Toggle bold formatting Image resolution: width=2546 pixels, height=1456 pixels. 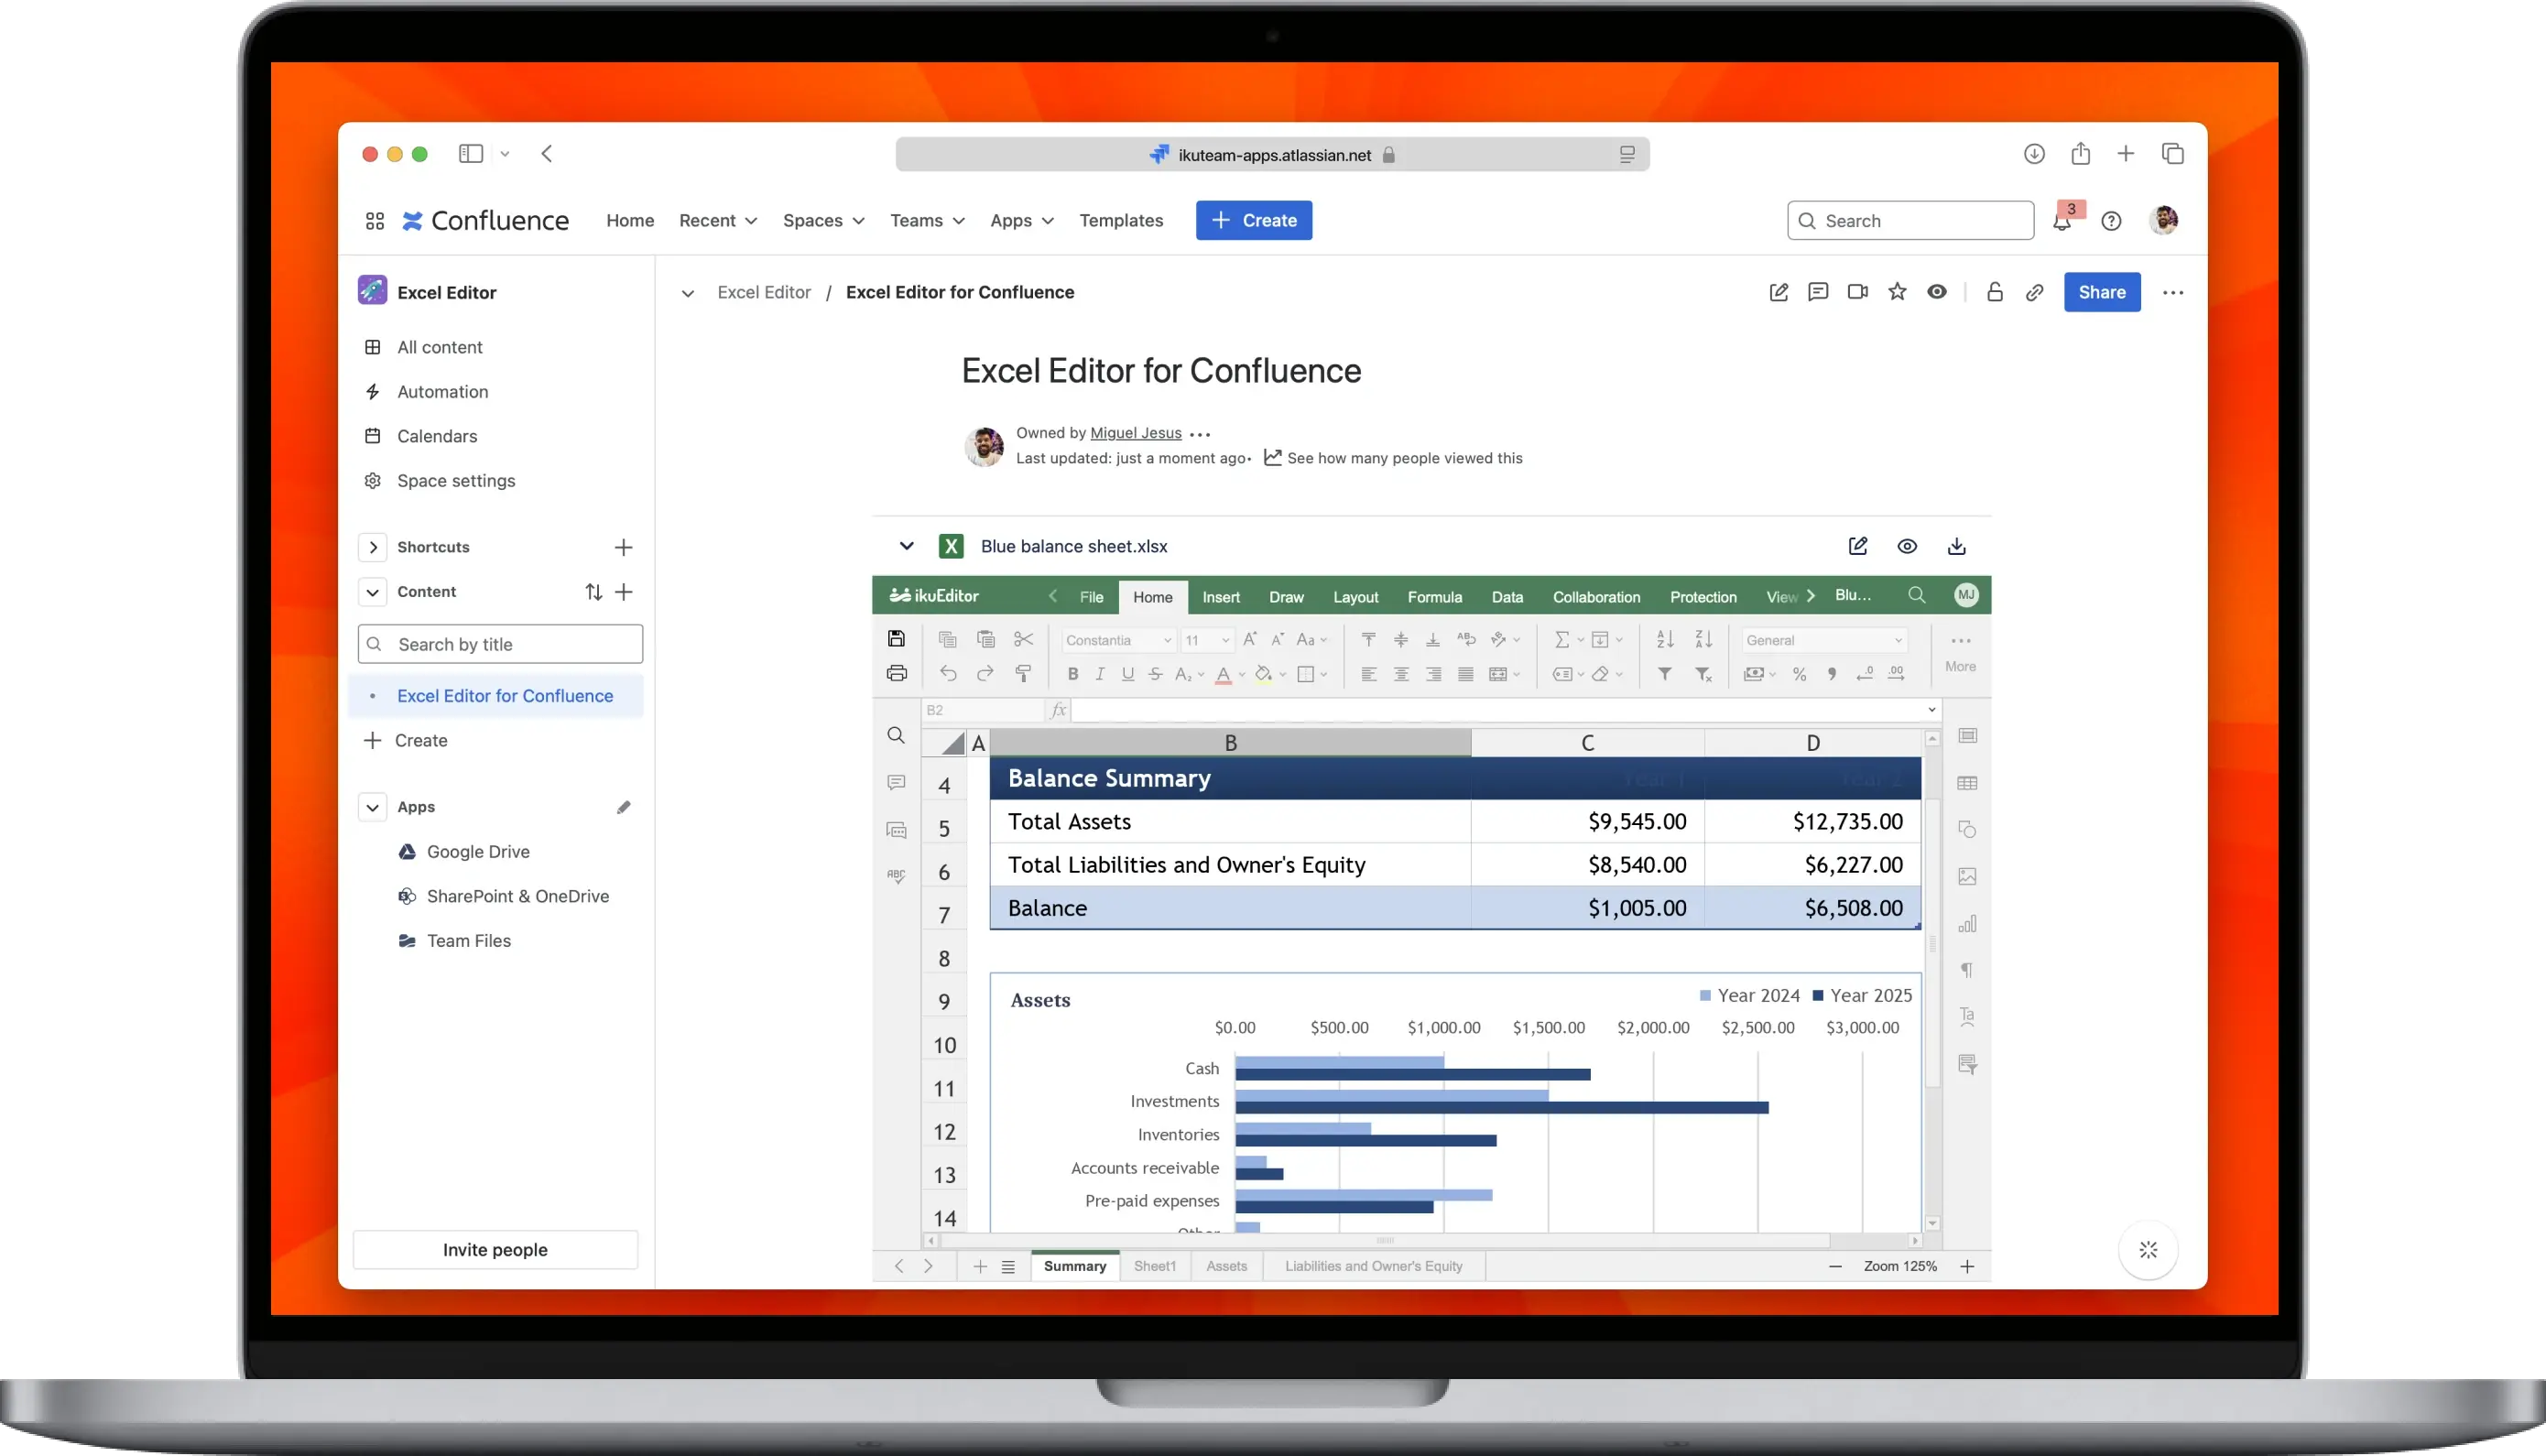[1073, 674]
